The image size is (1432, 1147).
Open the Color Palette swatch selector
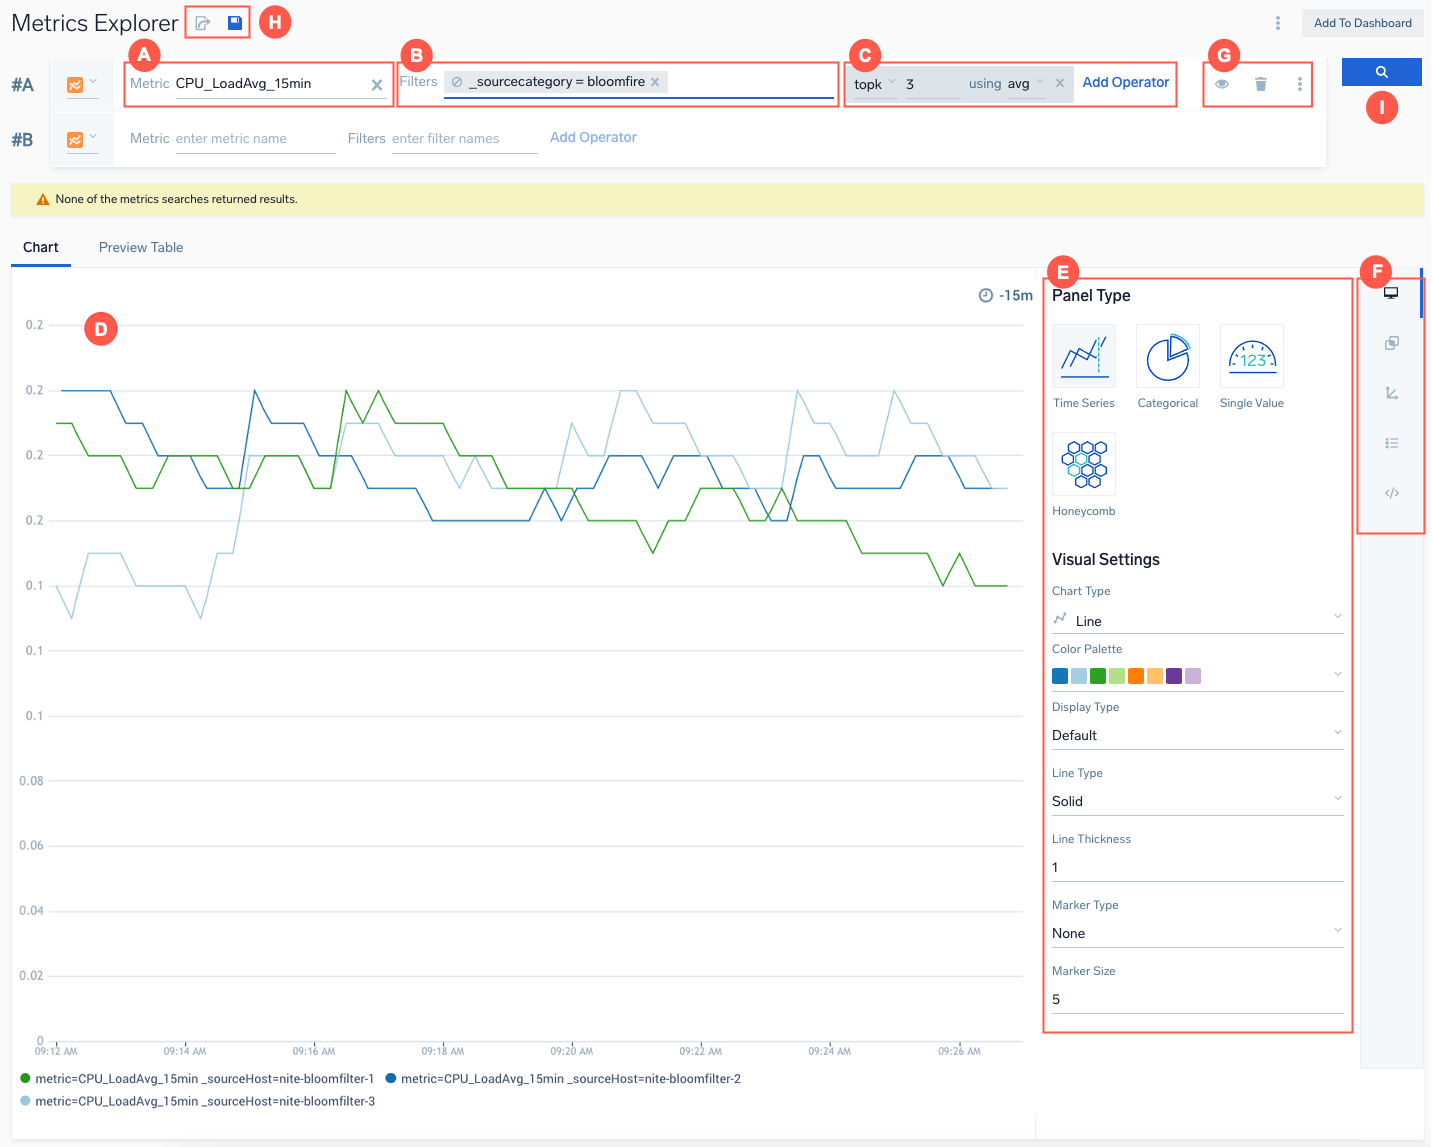click(x=1196, y=676)
